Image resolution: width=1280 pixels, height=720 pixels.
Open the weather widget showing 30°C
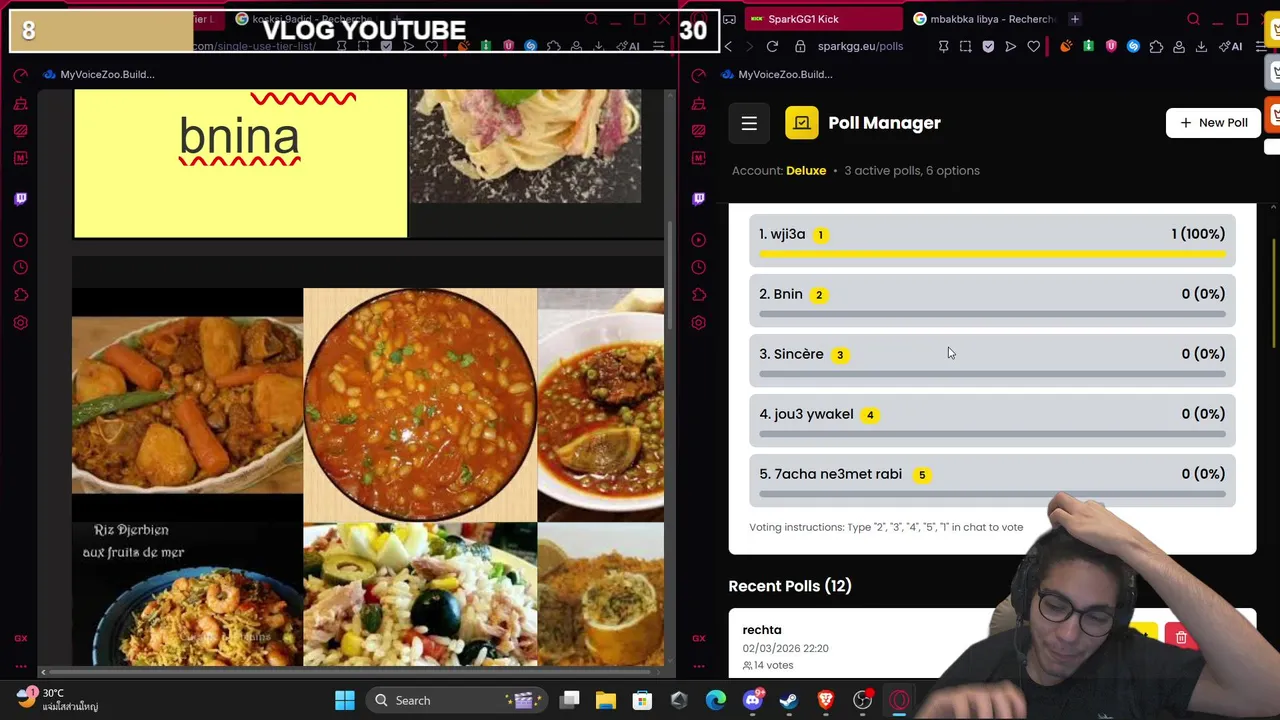(x=58, y=699)
